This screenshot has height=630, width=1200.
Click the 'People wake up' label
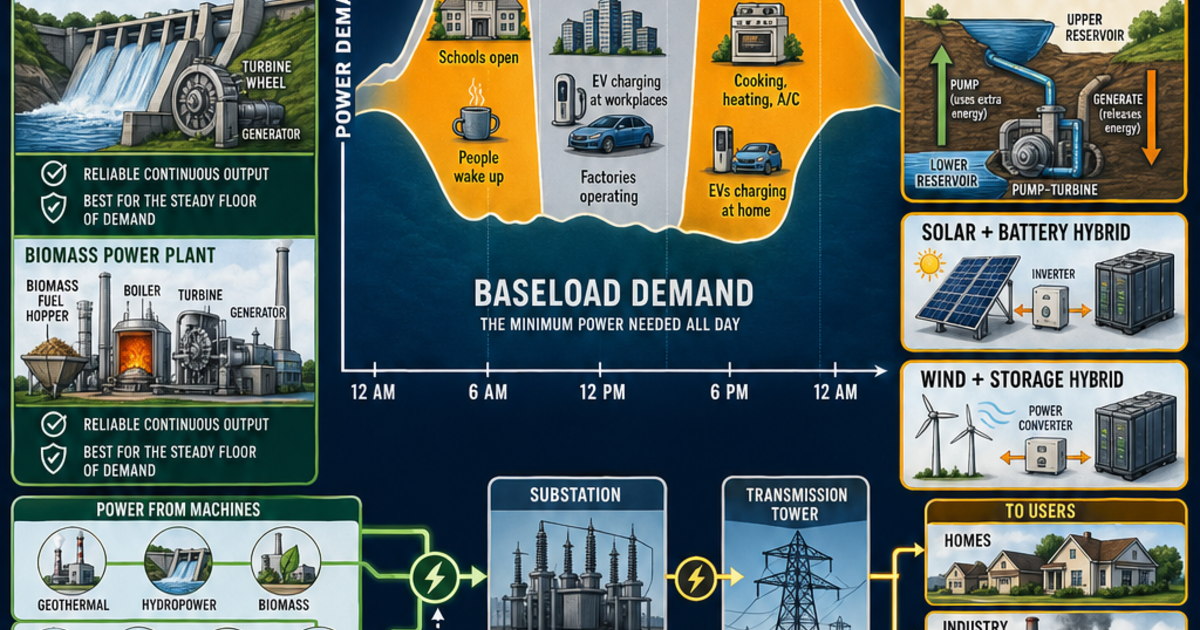(x=480, y=168)
